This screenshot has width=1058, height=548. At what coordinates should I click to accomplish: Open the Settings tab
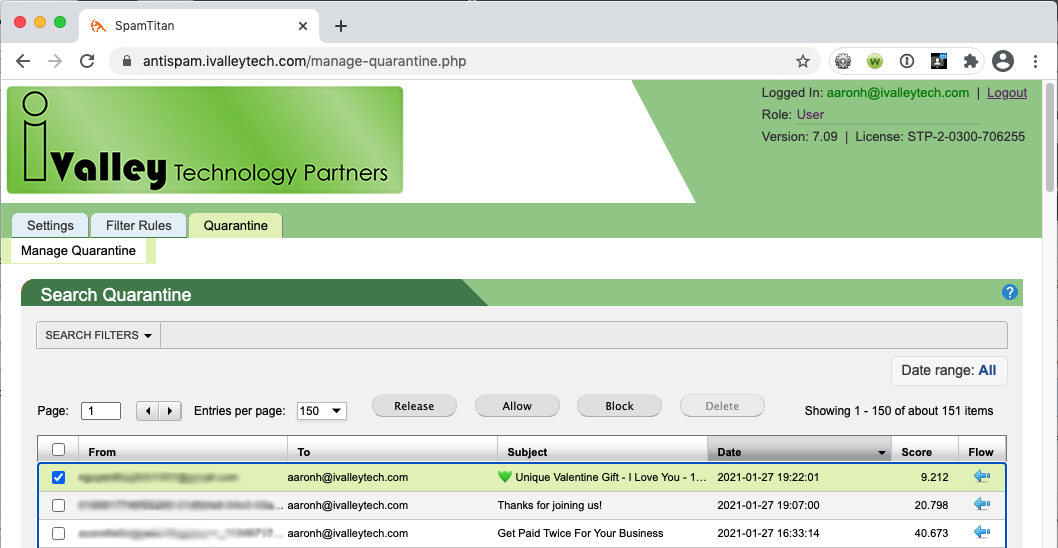[x=50, y=225]
